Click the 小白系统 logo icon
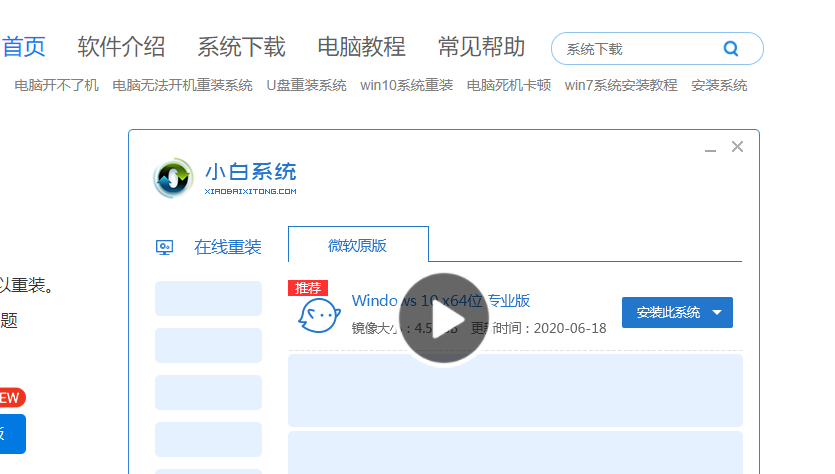The height and width of the screenshot is (474, 835). click(x=173, y=178)
